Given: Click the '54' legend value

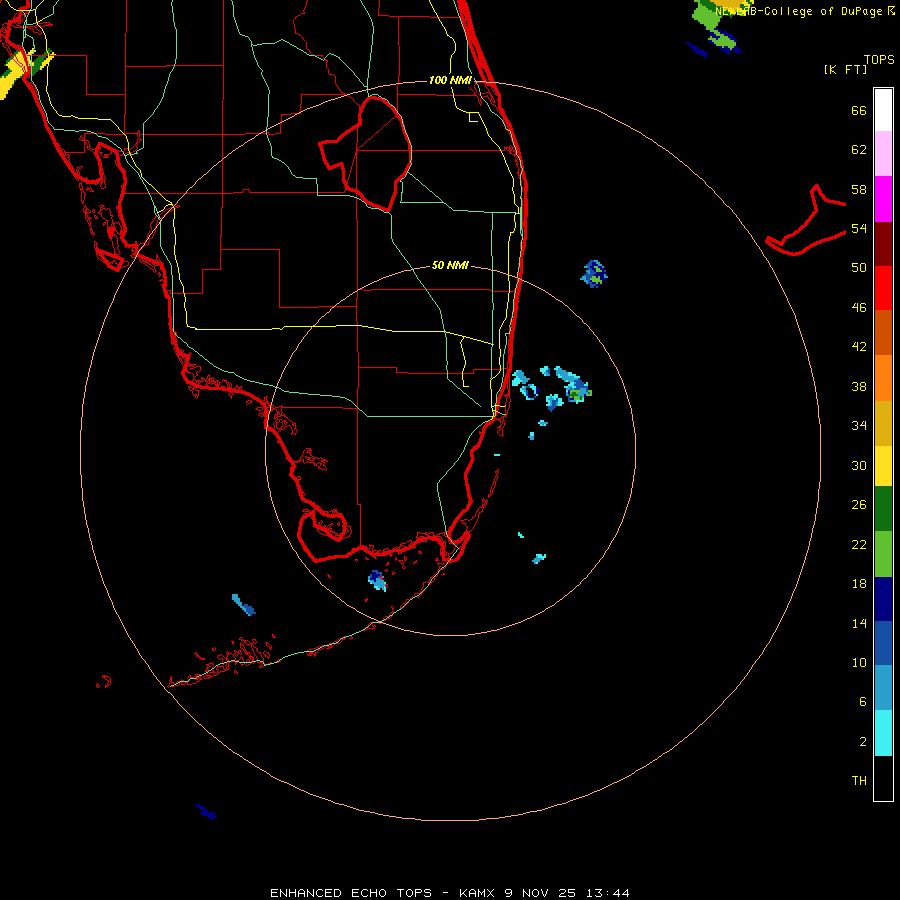Looking at the screenshot, I should (859, 228).
